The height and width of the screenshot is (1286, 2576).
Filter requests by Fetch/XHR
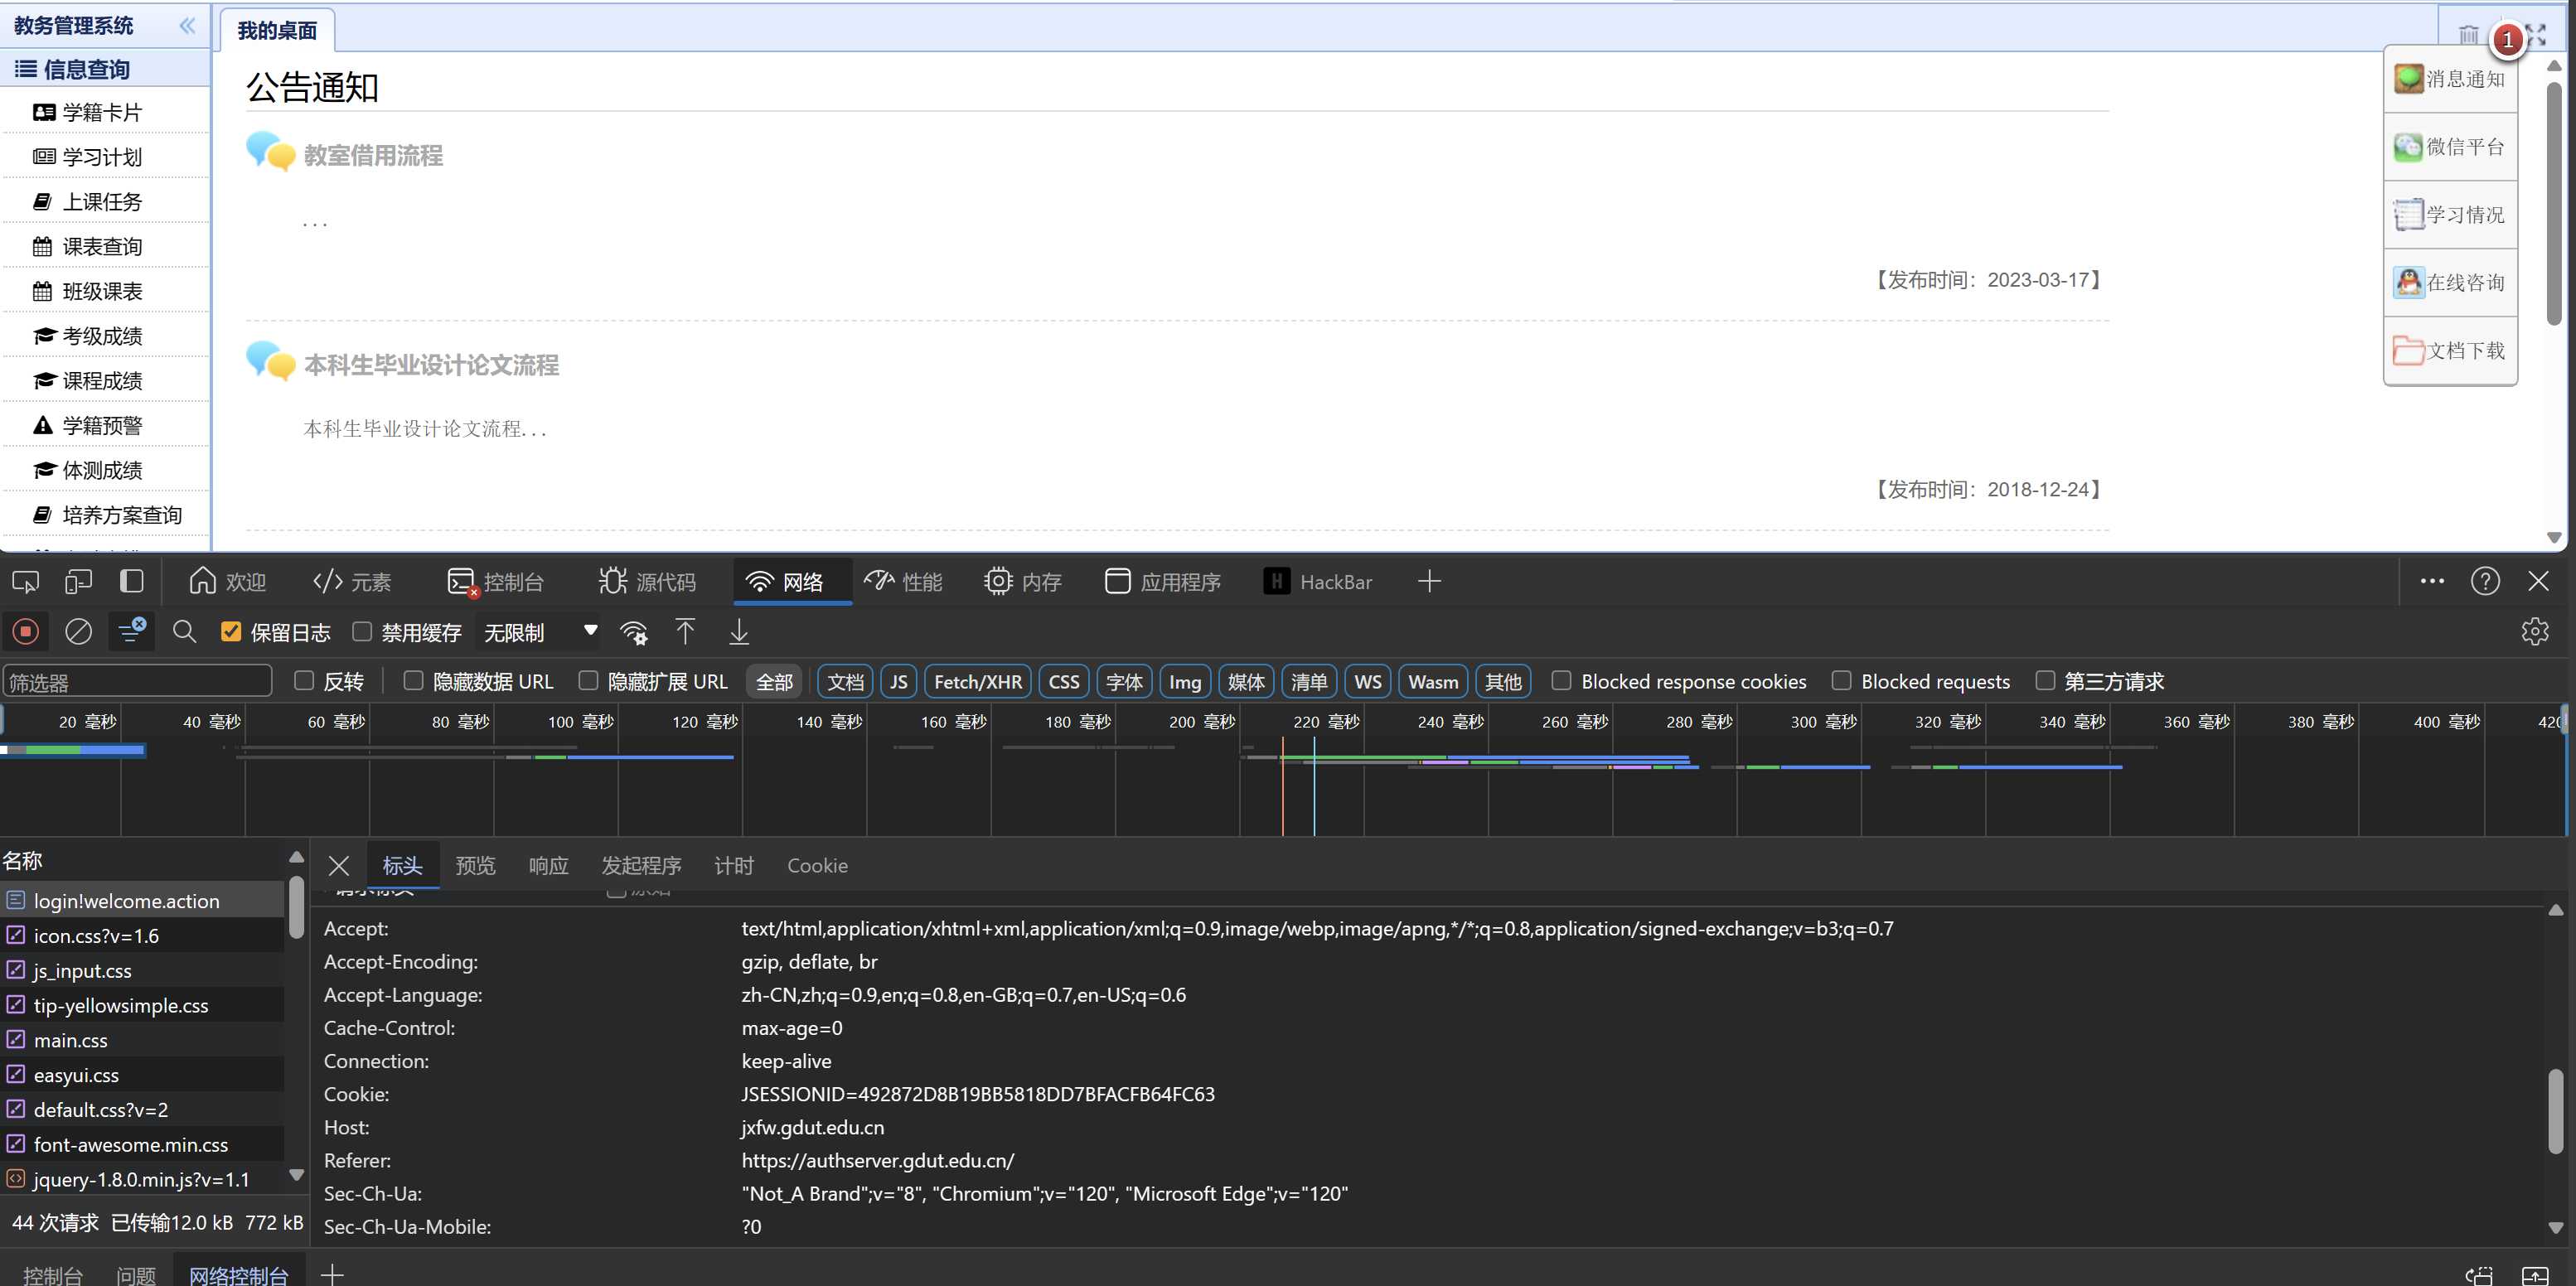978,682
